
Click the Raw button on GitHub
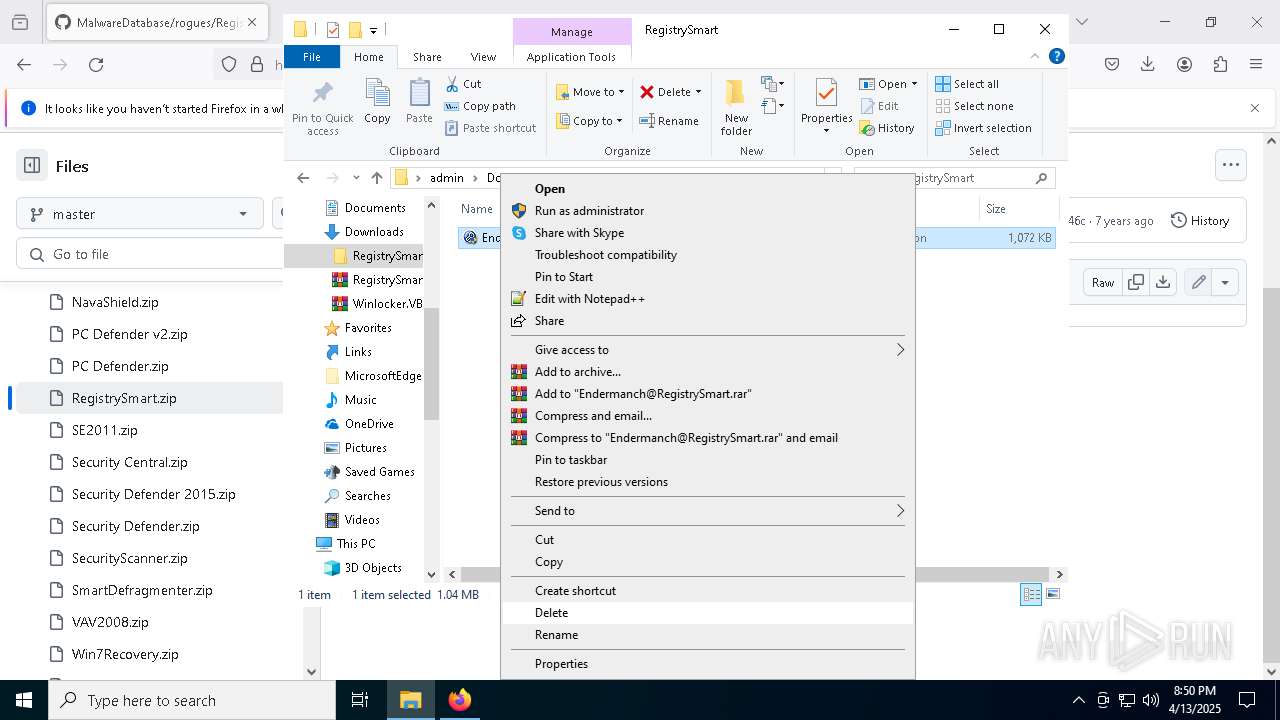click(1103, 283)
